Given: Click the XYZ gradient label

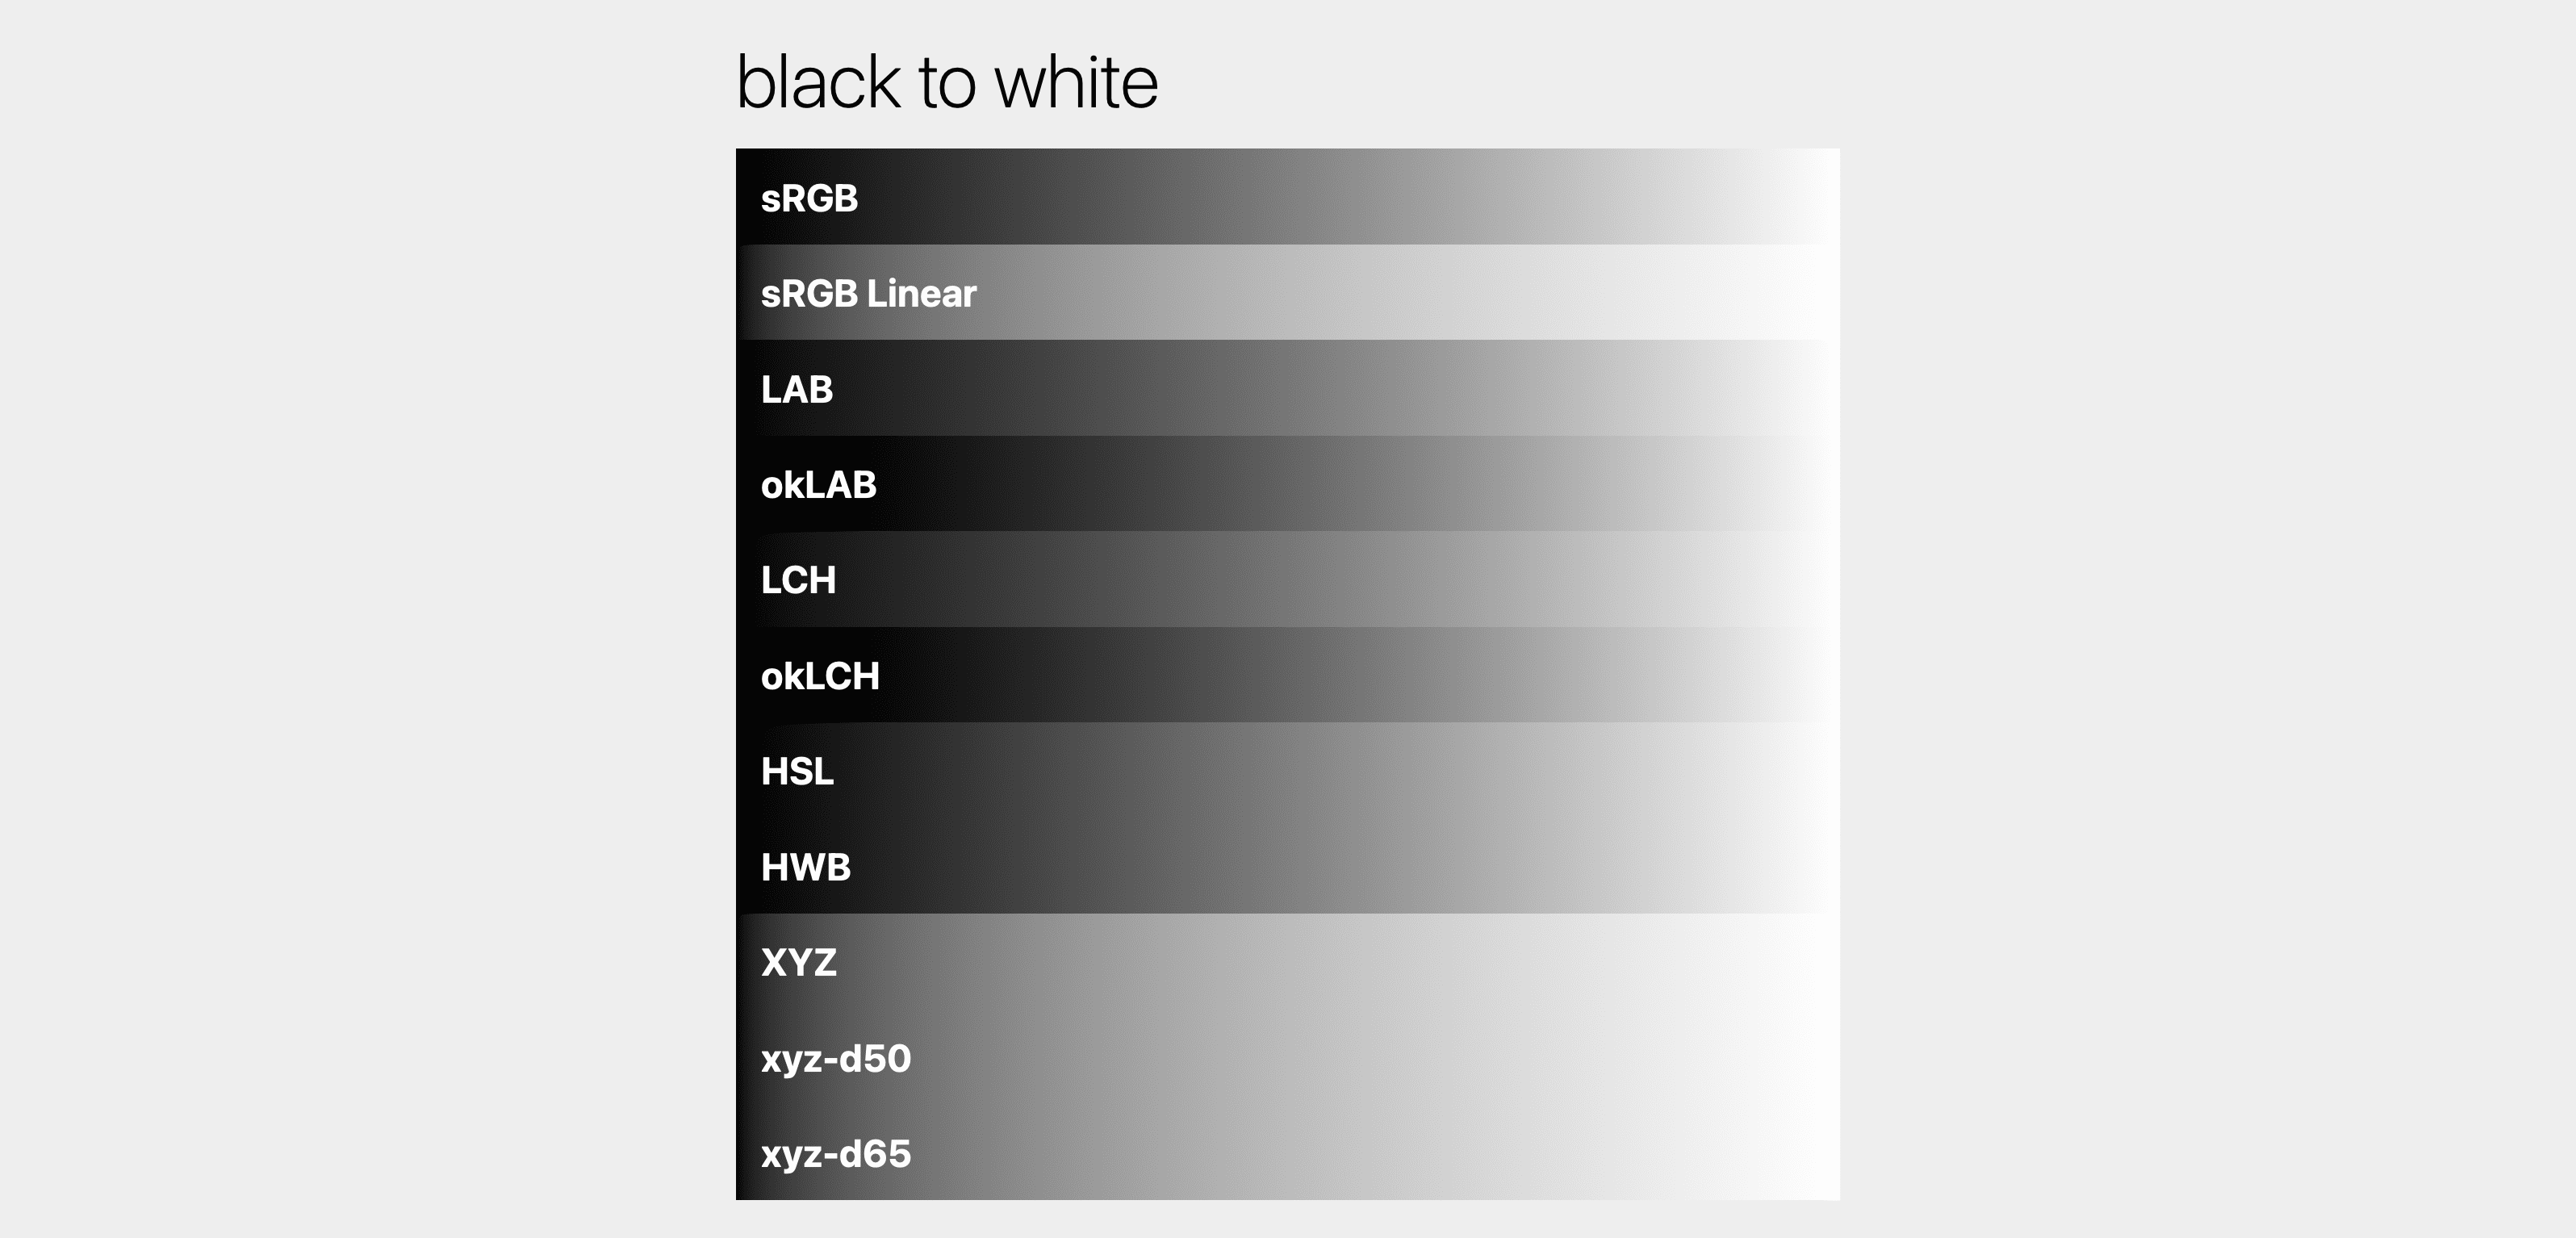Looking at the screenshot, I should [798, 962].
